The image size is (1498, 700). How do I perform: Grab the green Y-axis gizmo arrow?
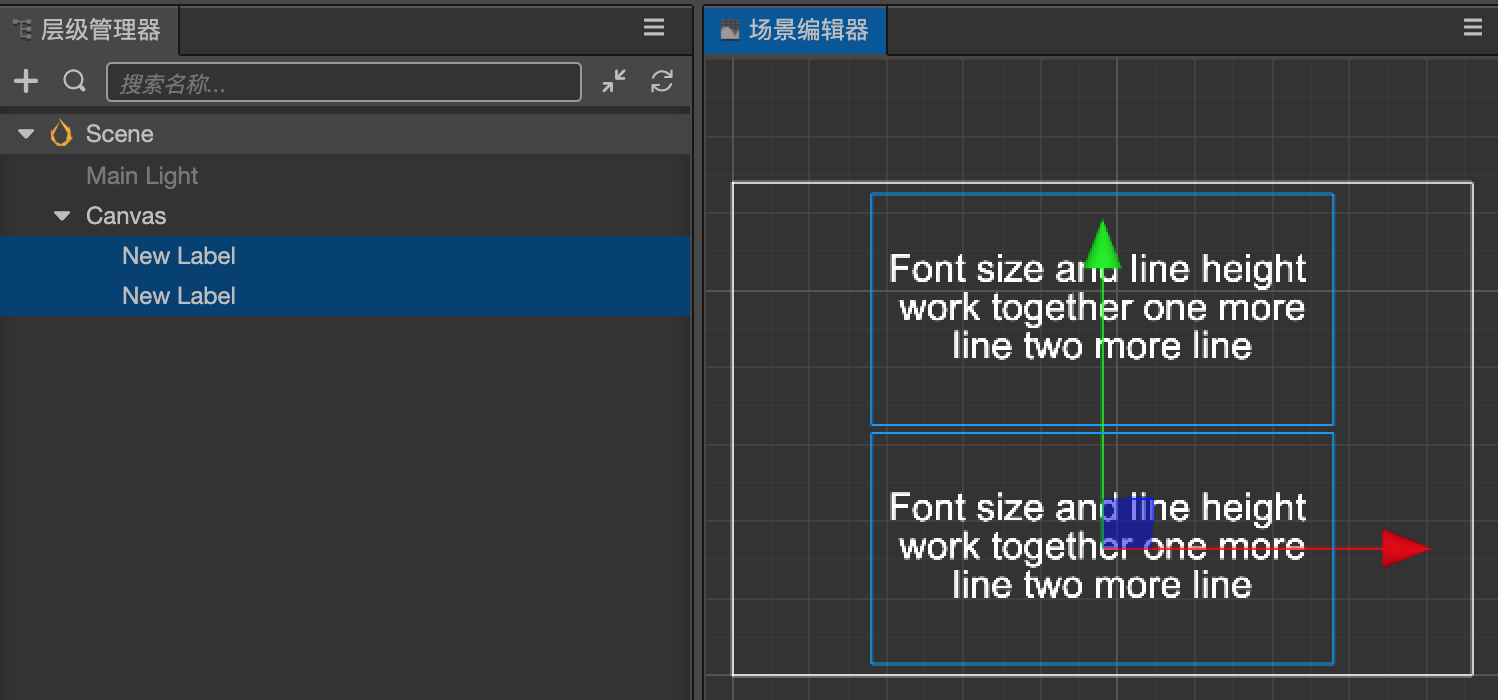pos(1101,245)
